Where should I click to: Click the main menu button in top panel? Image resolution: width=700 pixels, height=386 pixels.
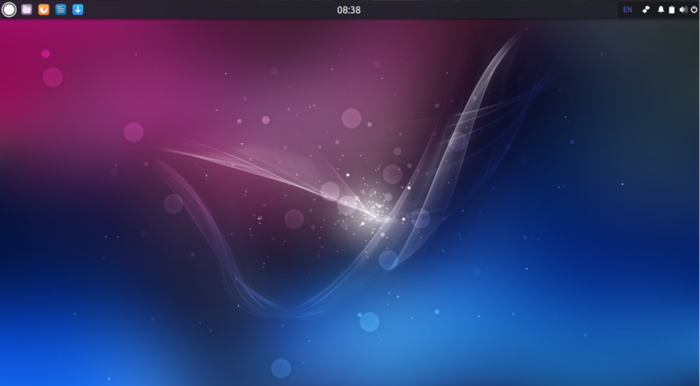click(x=9, y=9)
